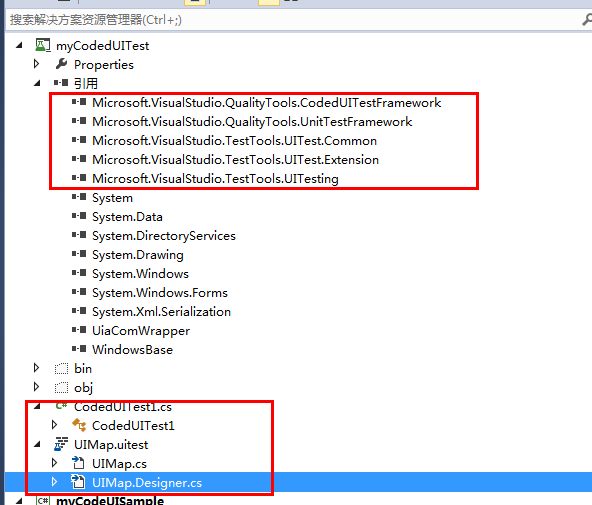Select the WindowsBase reference
Screen dimensions: 592x505
[x=133, y=349]
